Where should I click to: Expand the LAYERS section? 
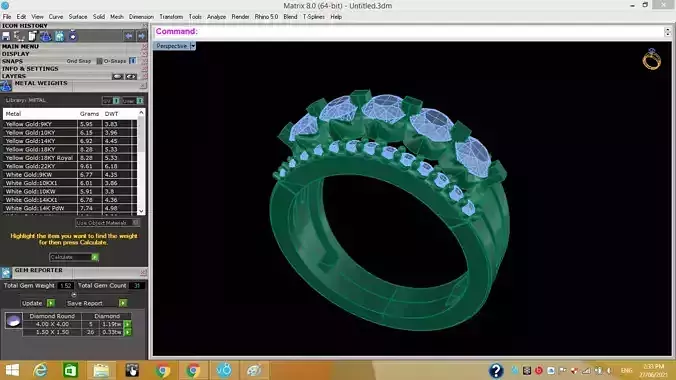14,76
